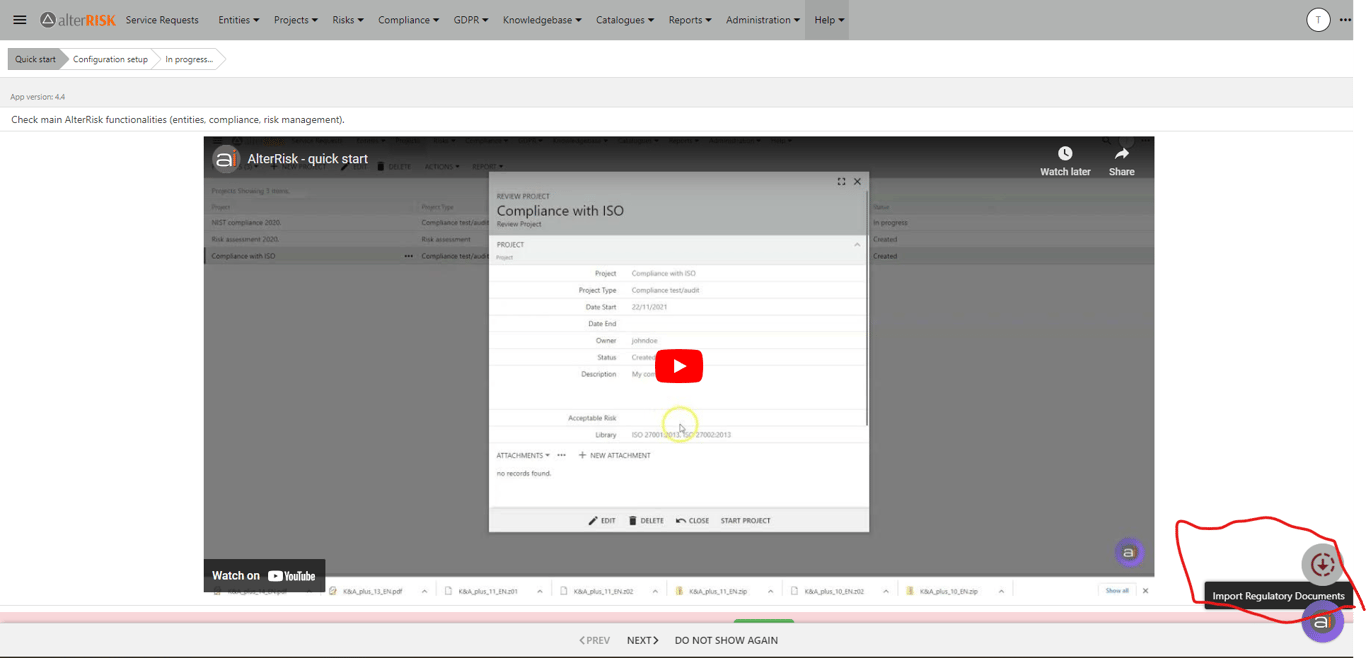Image resolution: width=1366 pixels, height=658 pixels.
Task: Go to previous step with PREV
Action: click(594, 640)
